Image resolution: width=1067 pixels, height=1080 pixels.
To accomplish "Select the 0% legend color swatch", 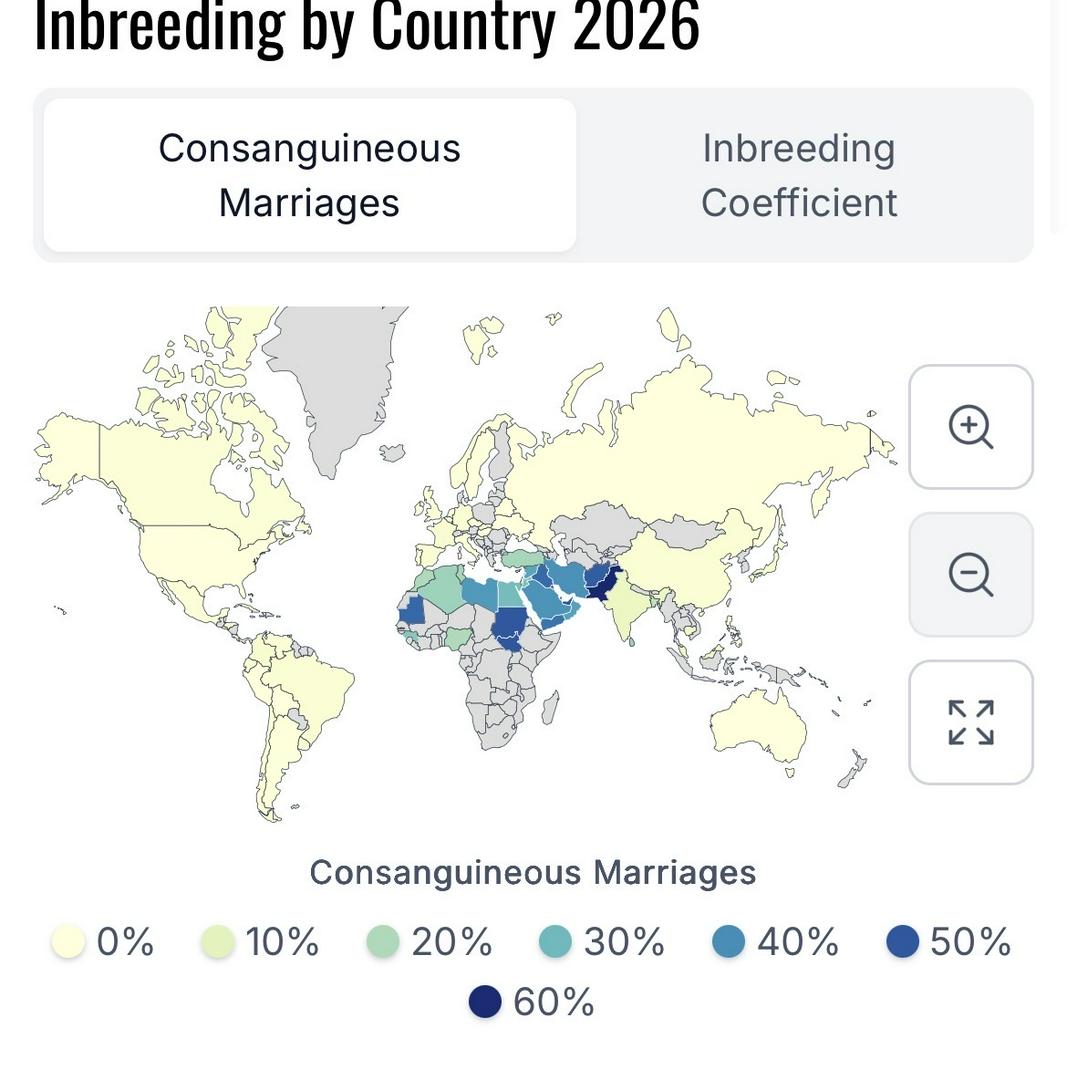I will click(68, 942).
